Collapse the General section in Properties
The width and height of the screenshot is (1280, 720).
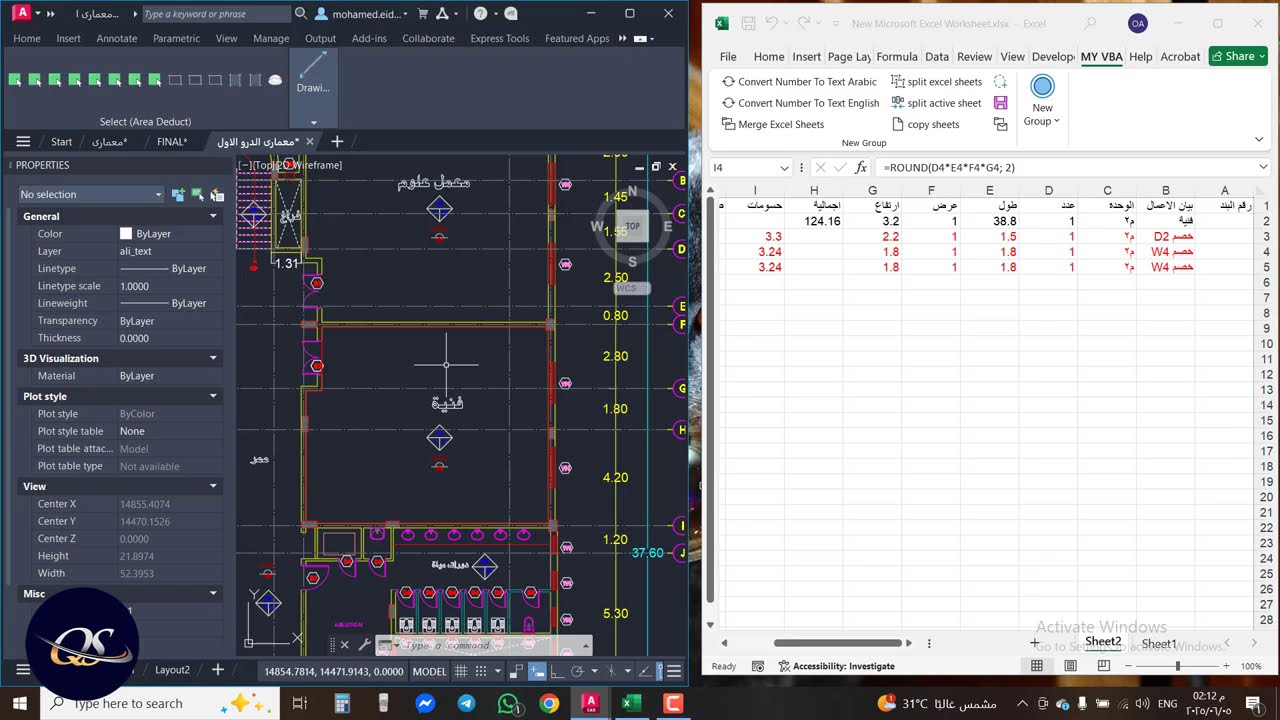(213, 216)
